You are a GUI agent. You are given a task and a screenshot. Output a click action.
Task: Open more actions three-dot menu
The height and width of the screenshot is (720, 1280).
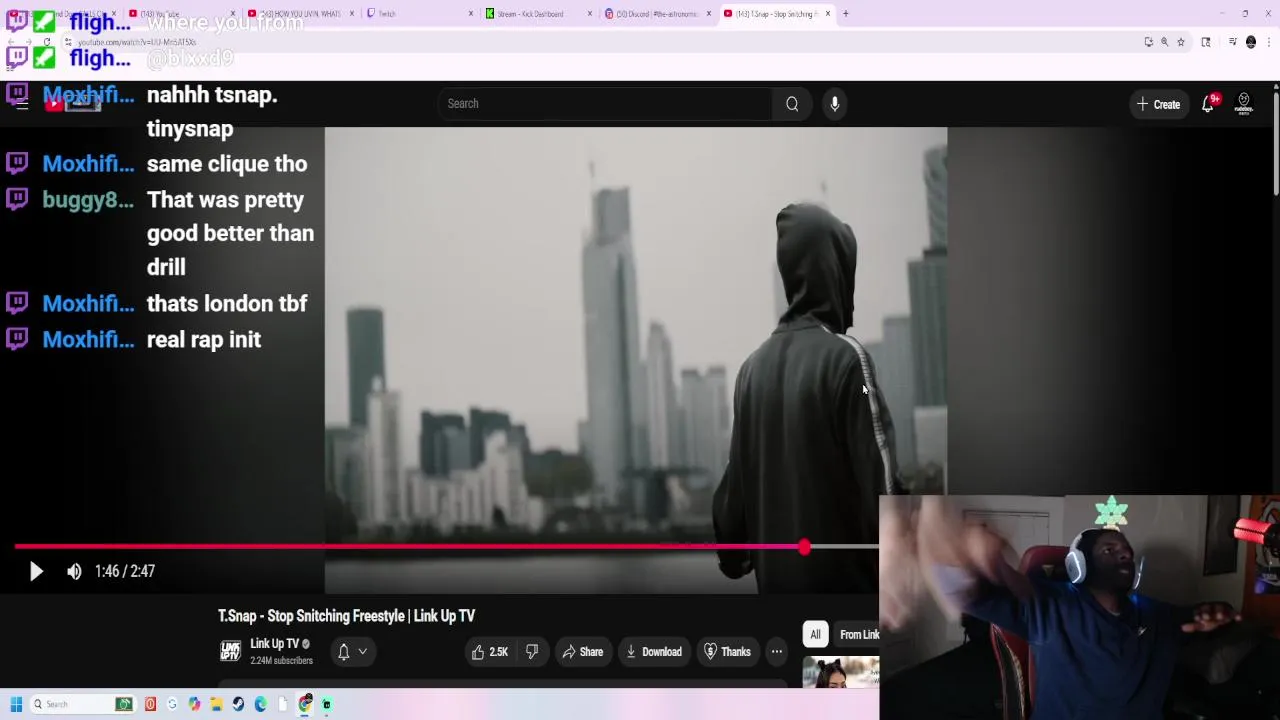click(776, 652)
